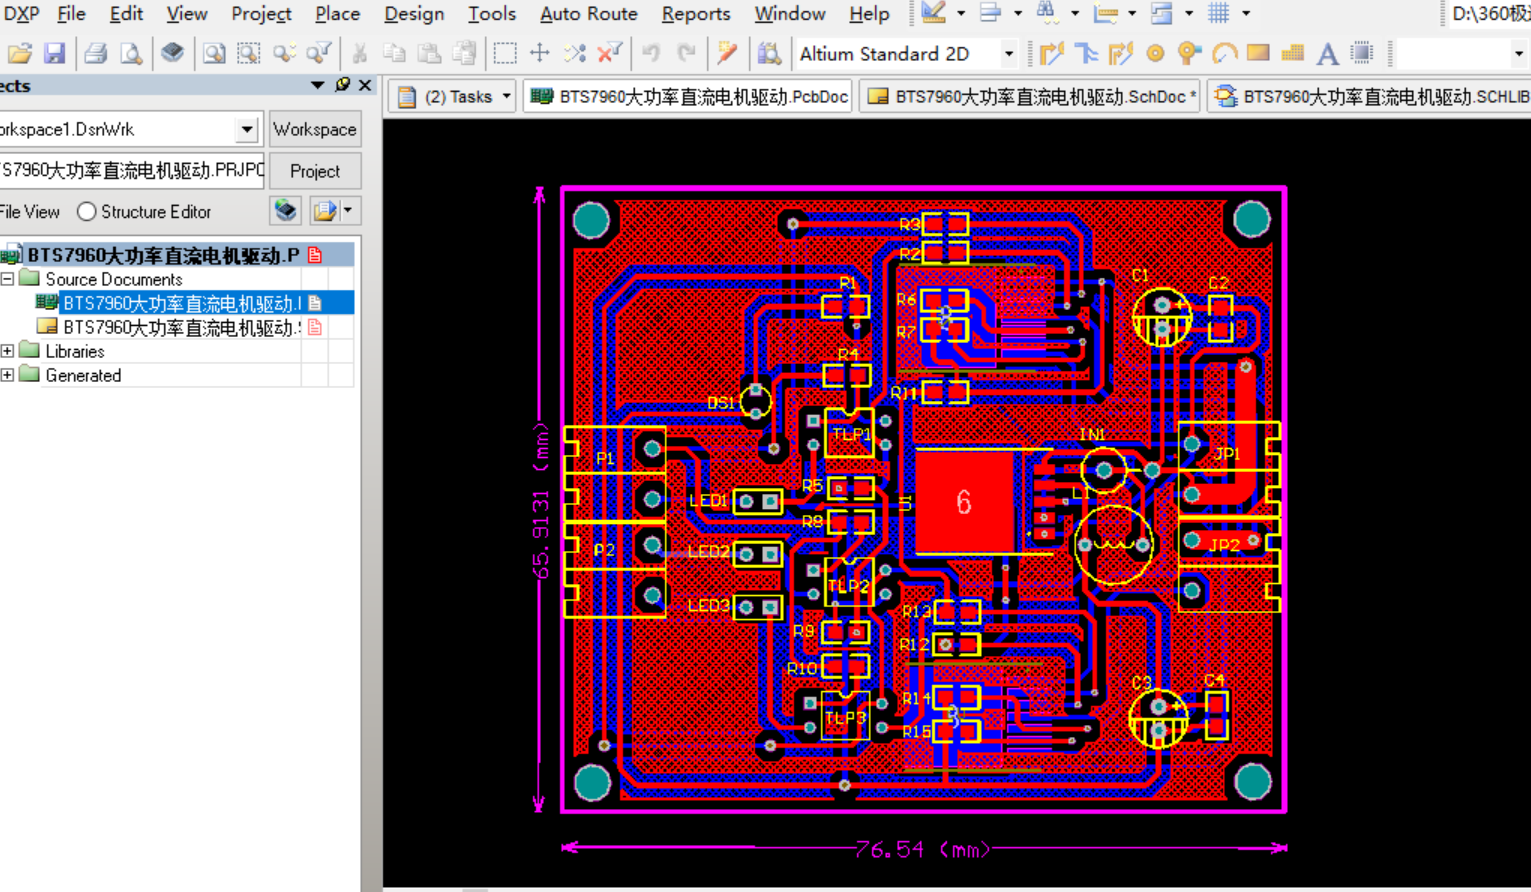Open a document using the folder icon
The height and width of the screenshot is (892, 1531).
pos(19,53)
